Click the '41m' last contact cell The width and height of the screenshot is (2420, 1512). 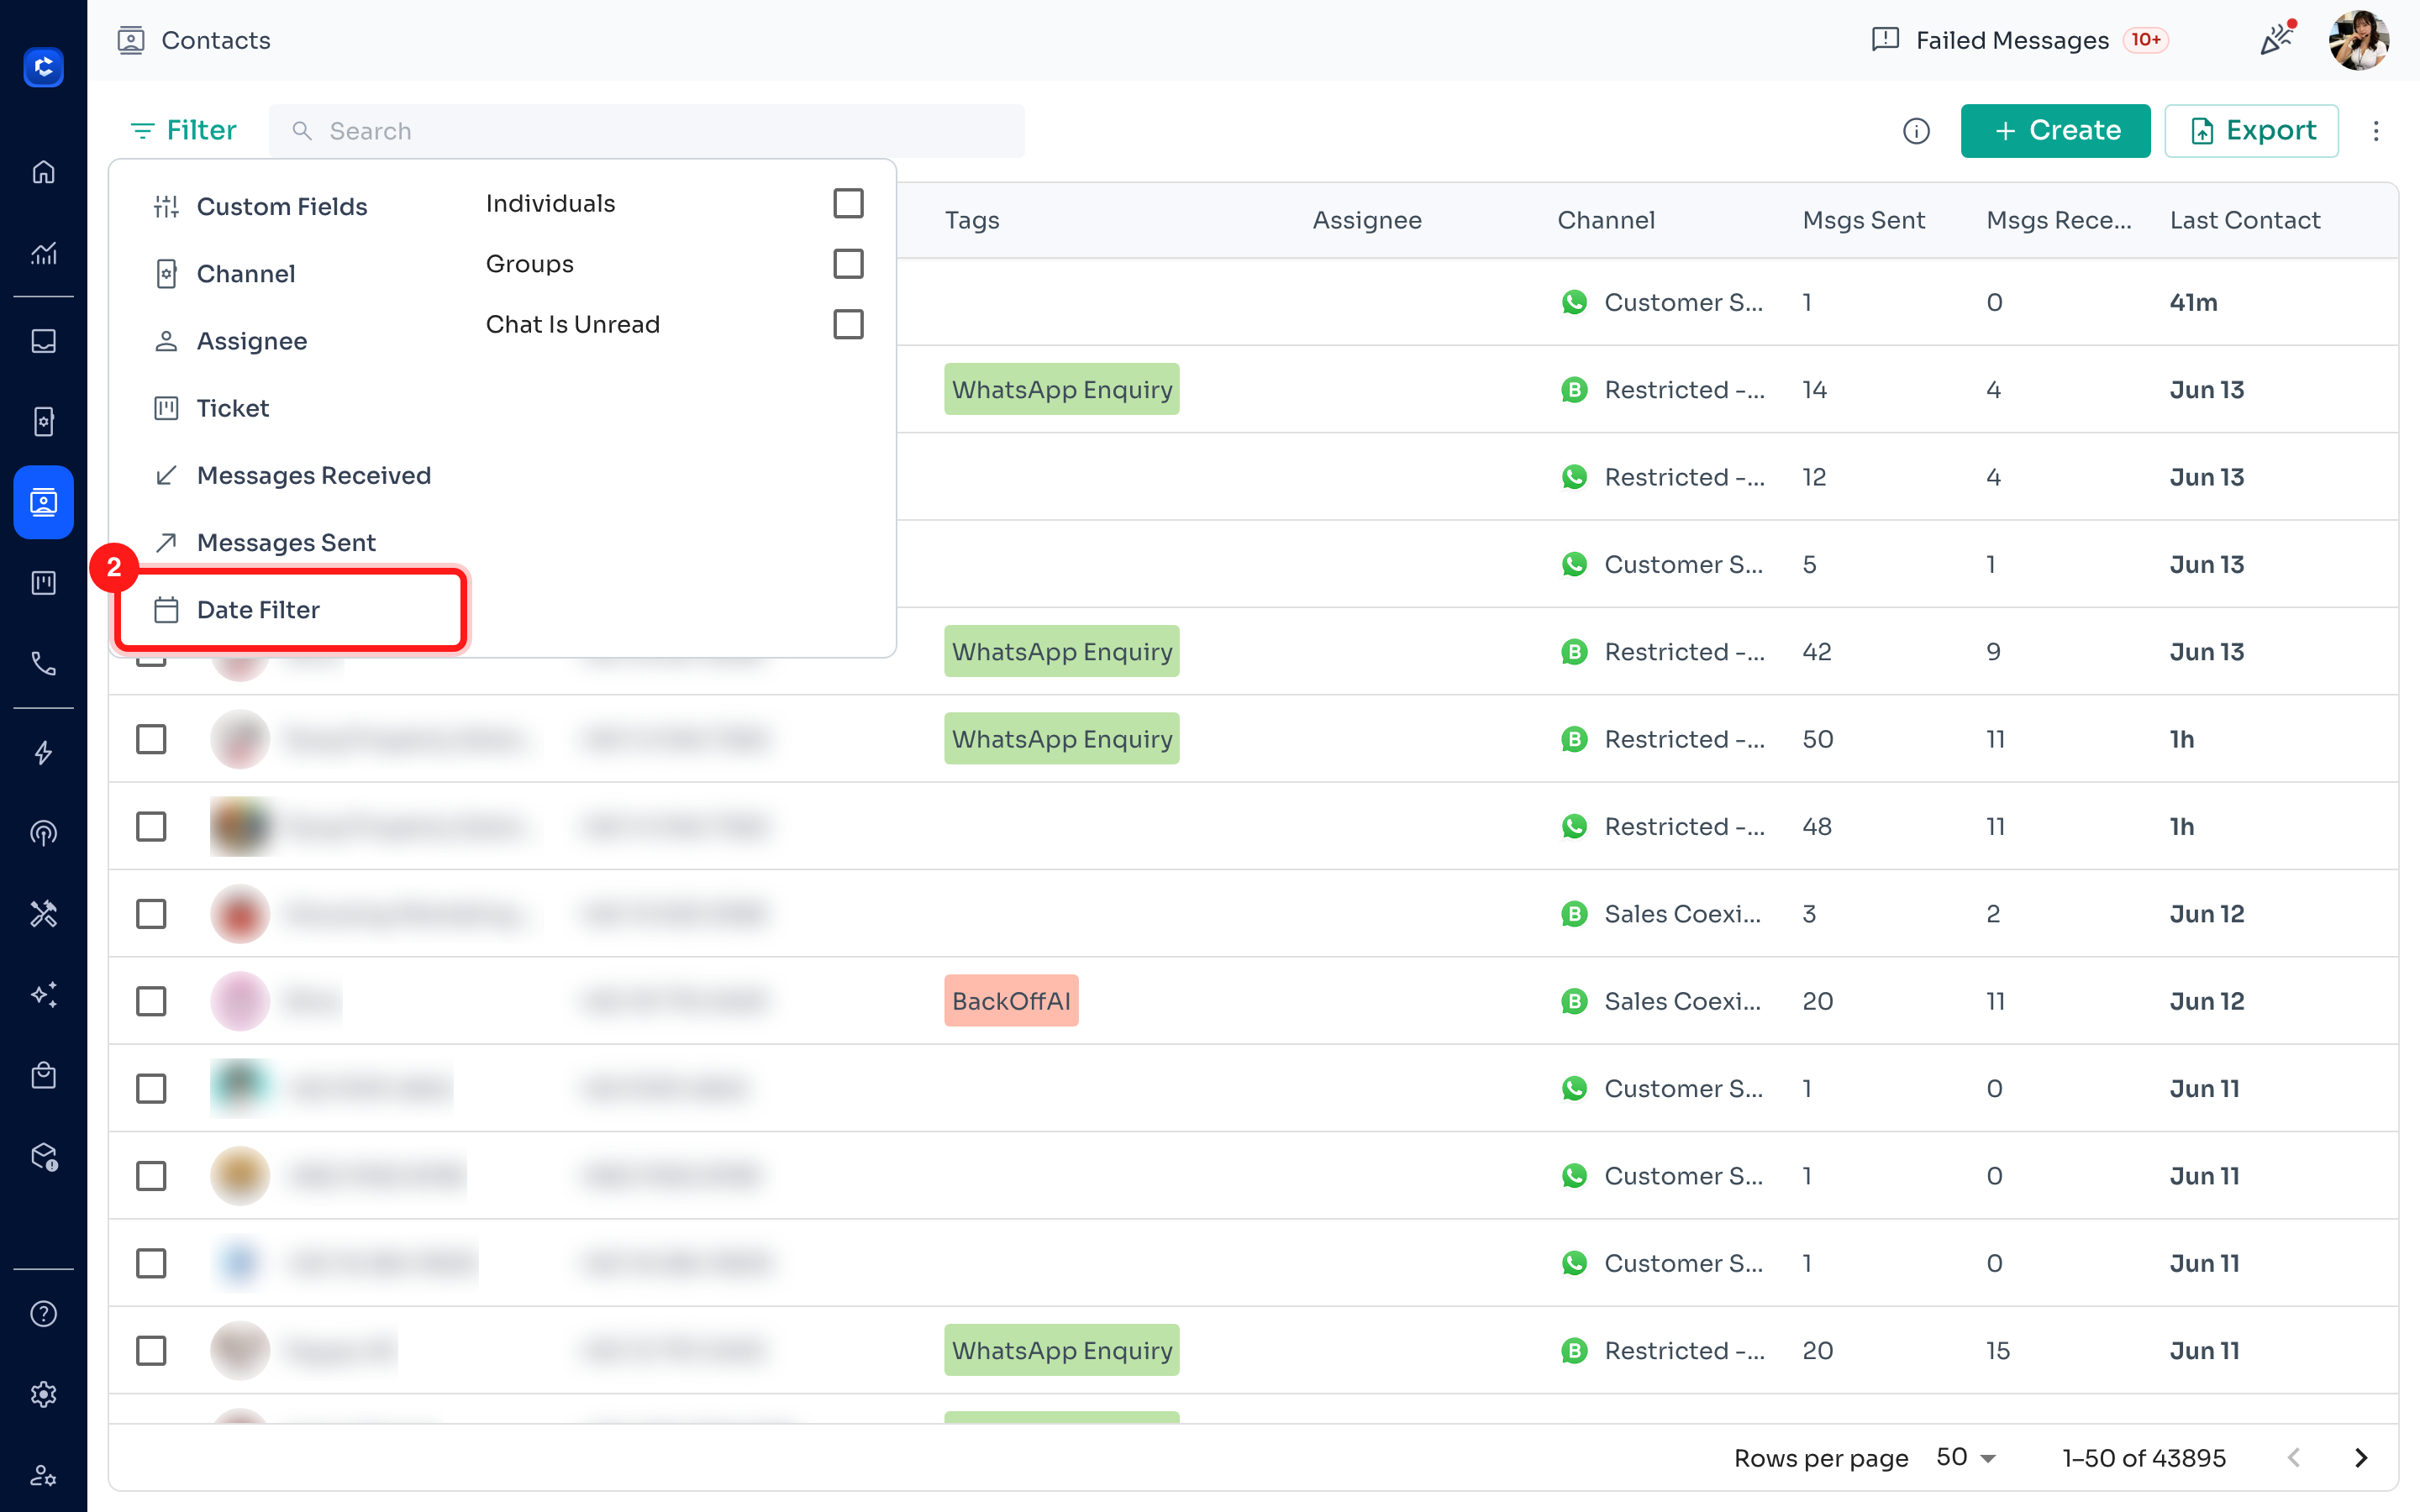2193,302
